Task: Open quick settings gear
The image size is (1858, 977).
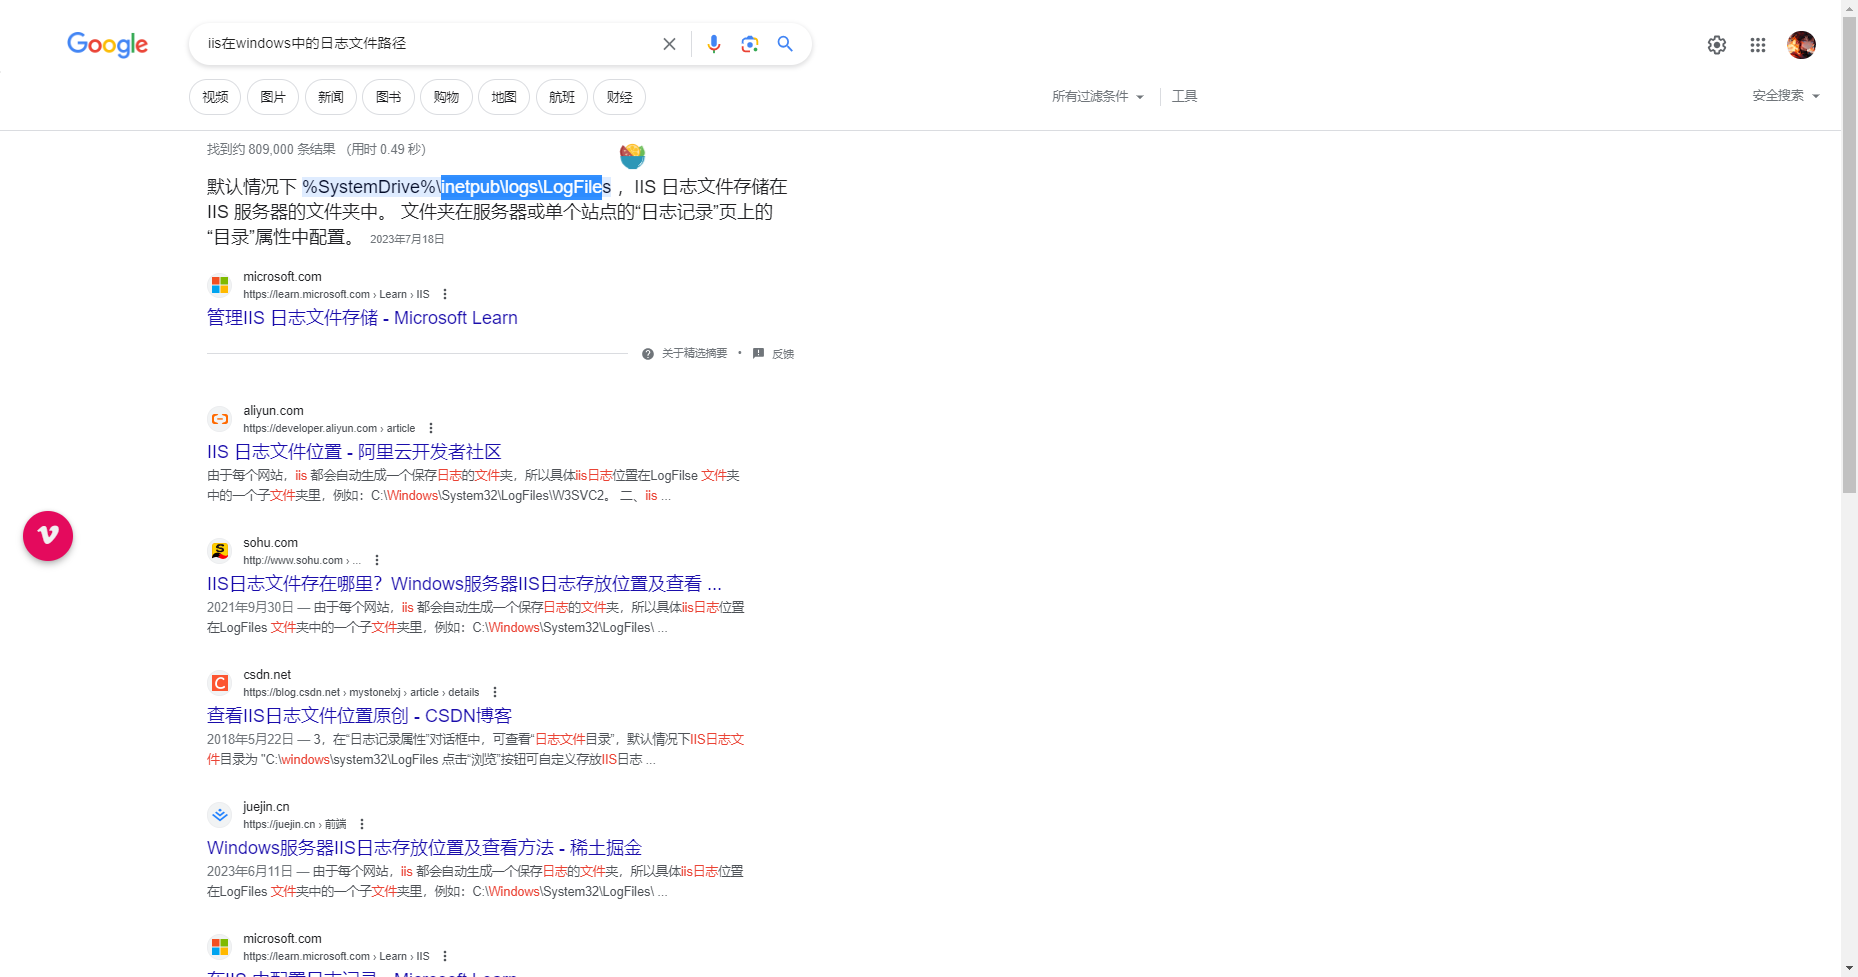Action: [x=1716, y=44]
